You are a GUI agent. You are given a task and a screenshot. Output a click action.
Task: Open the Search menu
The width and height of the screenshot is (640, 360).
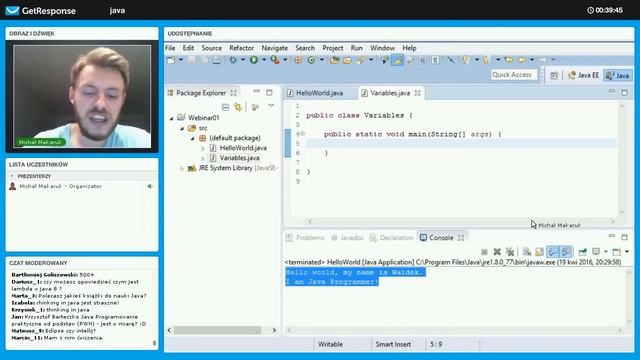tap(305, 48)
